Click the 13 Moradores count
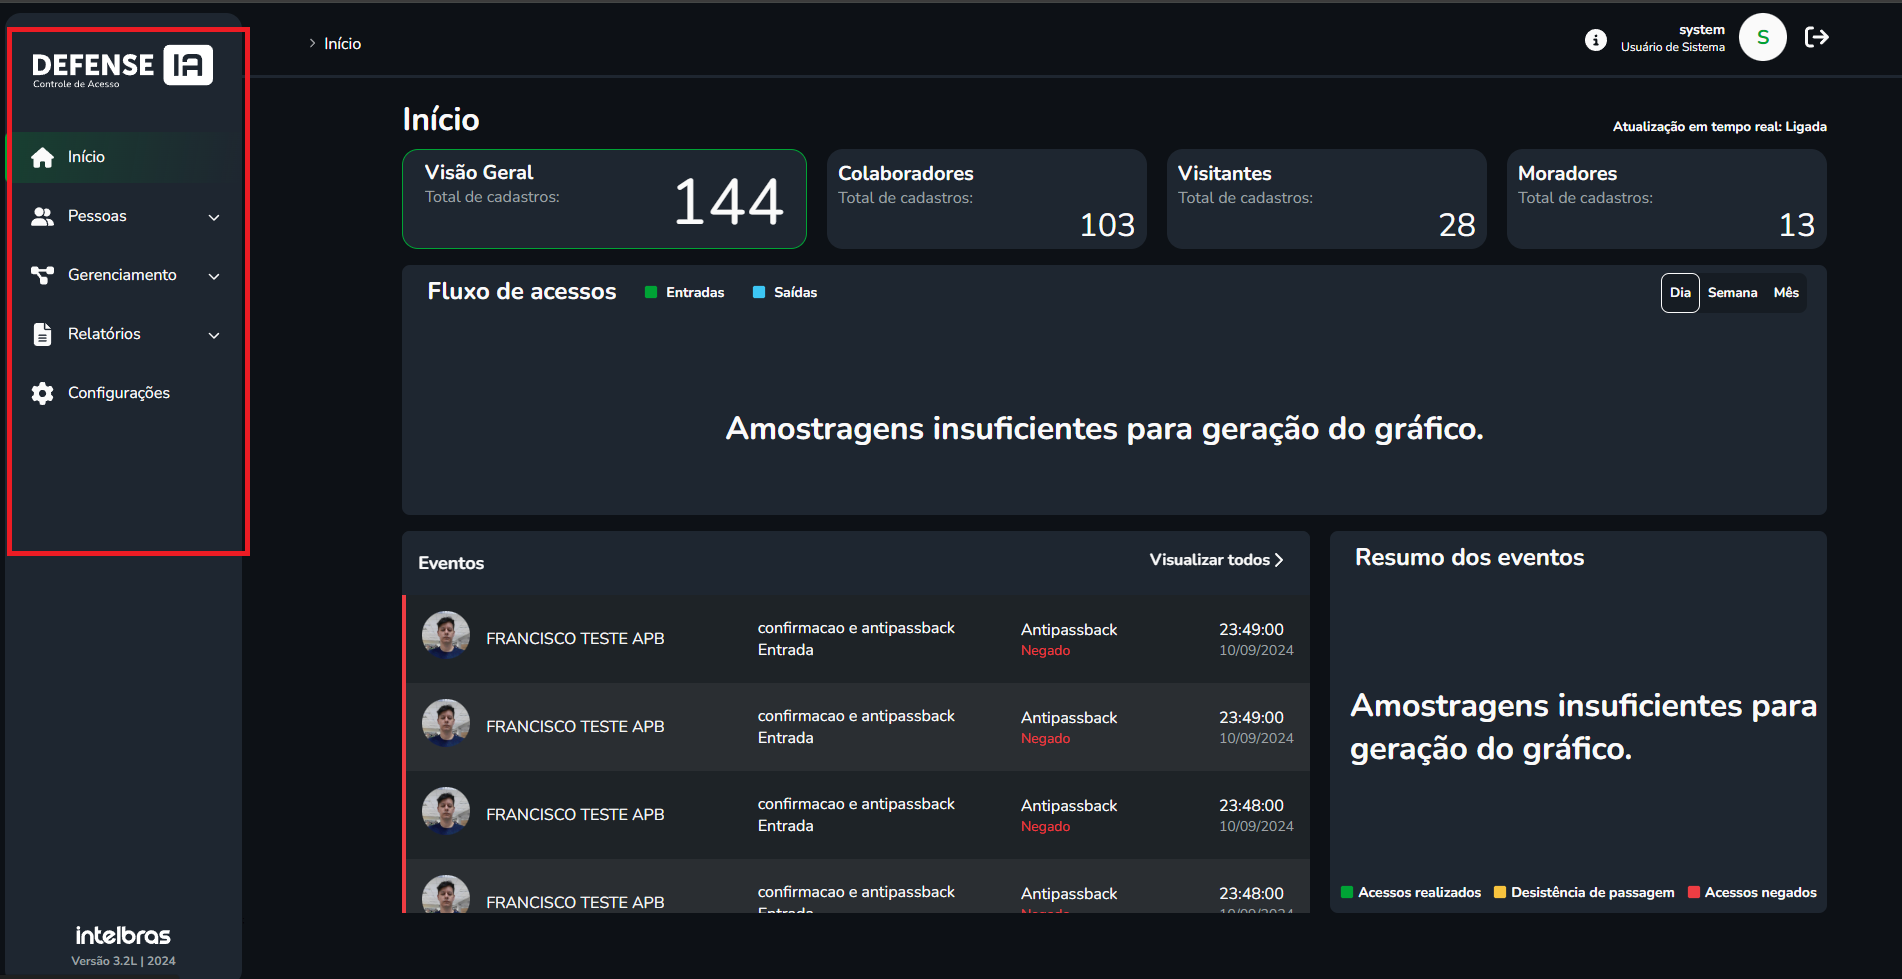This screenshot has height=979, width=1902. 1796,225
